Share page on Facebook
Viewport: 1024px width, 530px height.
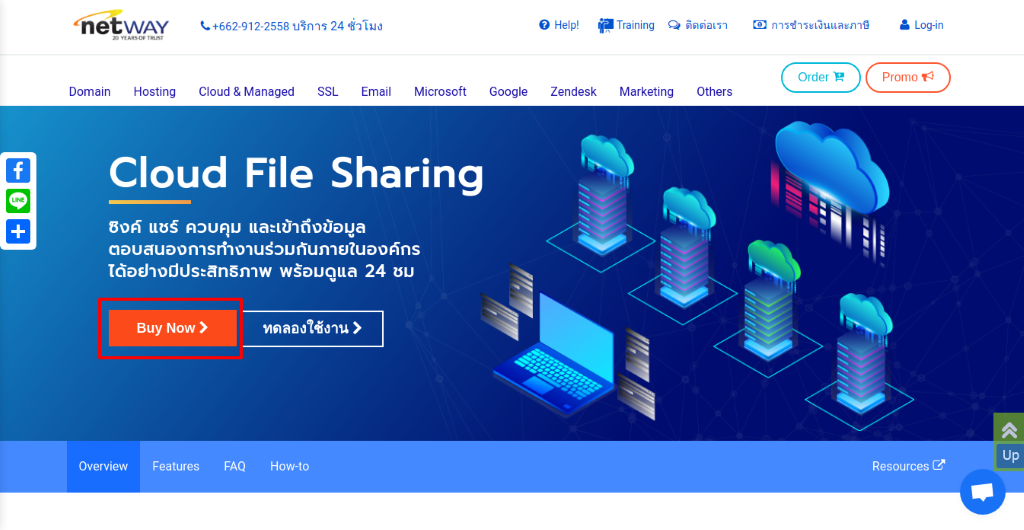tap(18, 171)
